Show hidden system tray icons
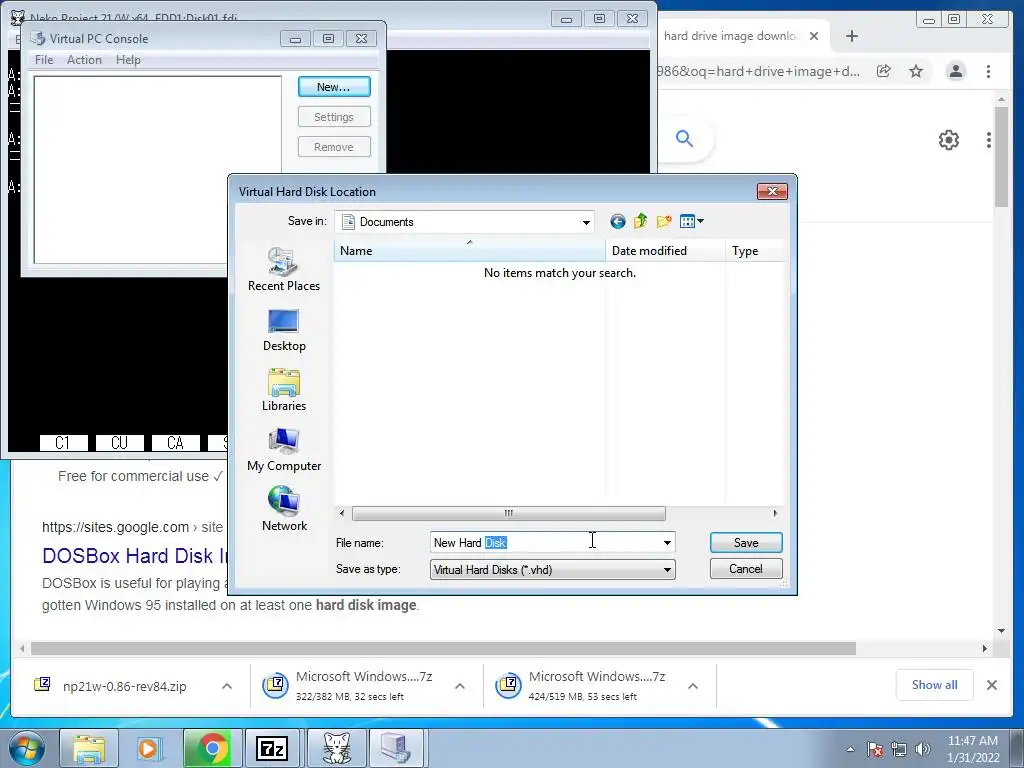This screenshot has height=768, width=1024. 850,749
